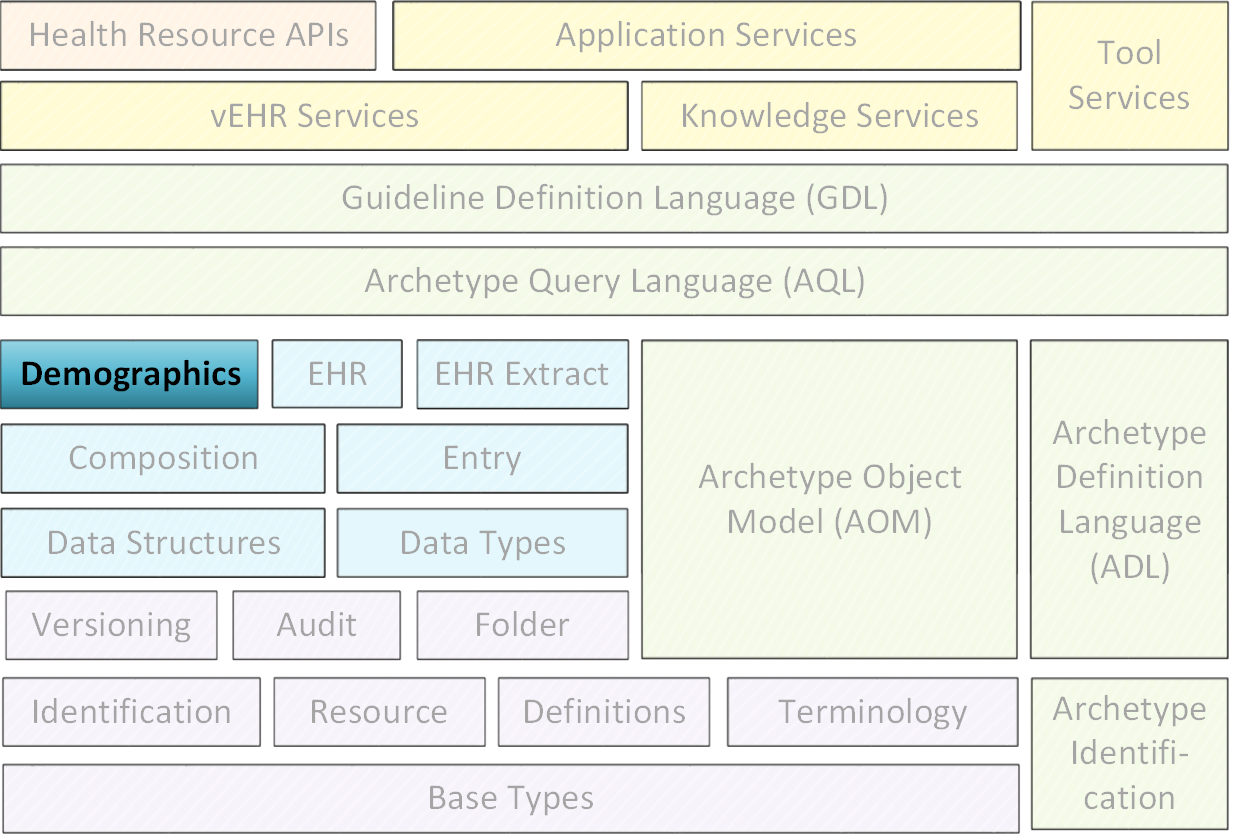Click the Base Types bar
The image size is (1236, 839).
click(511, 798)
